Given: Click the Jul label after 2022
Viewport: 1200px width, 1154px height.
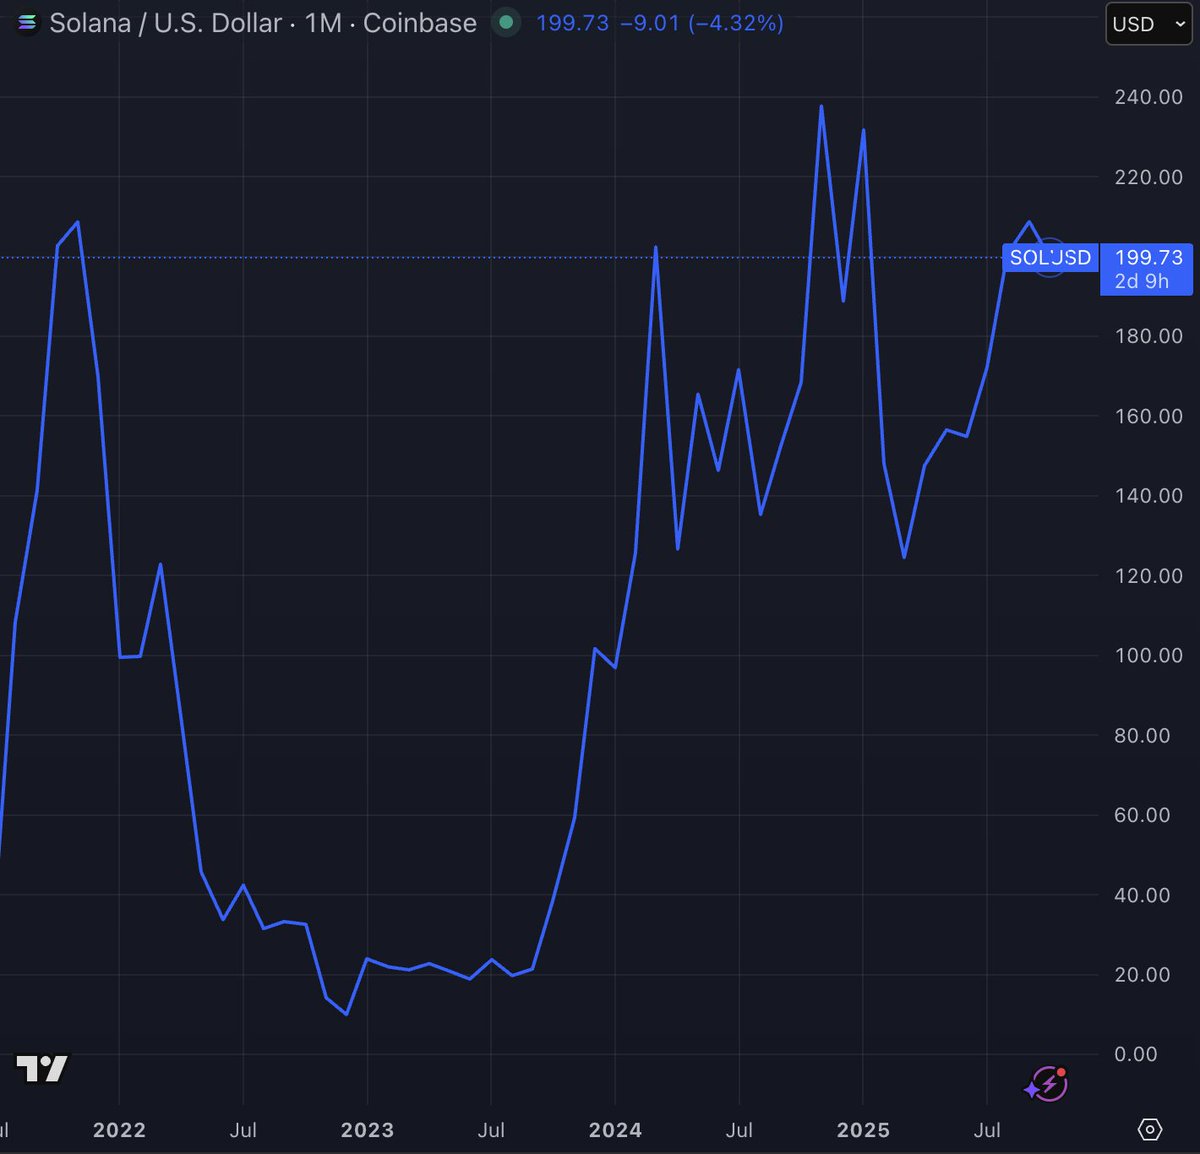Looking at the screenshot, I should 243,1130.
